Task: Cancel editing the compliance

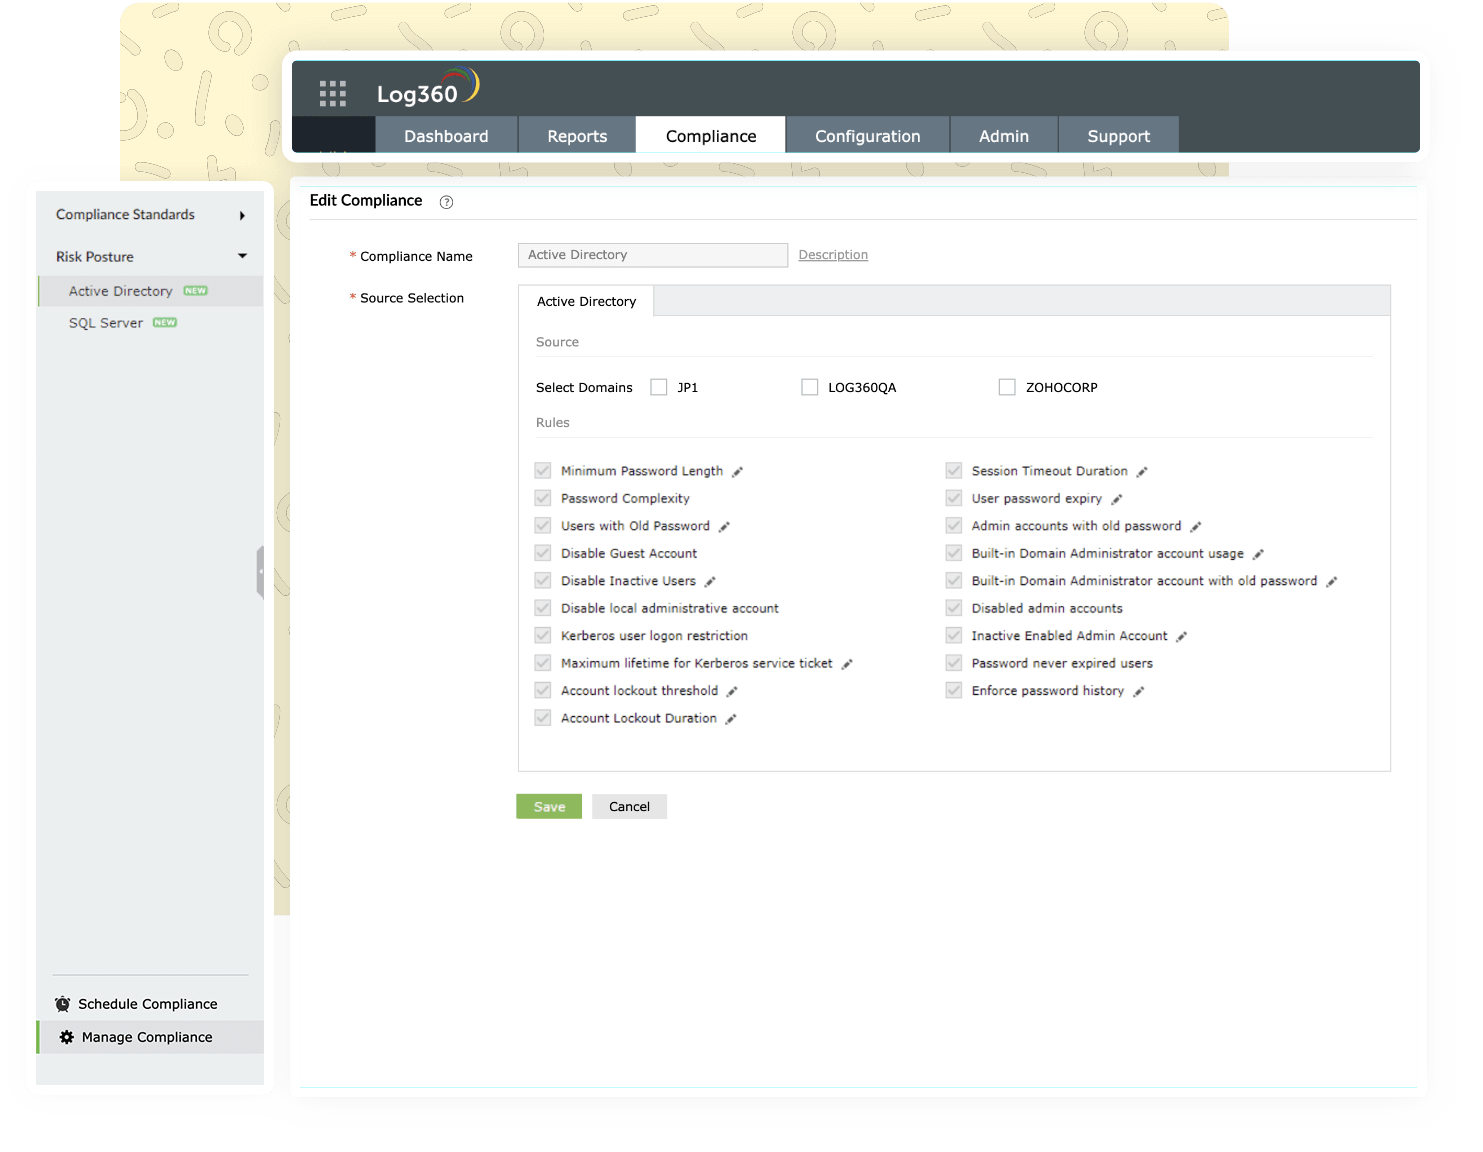Action: 629,807
